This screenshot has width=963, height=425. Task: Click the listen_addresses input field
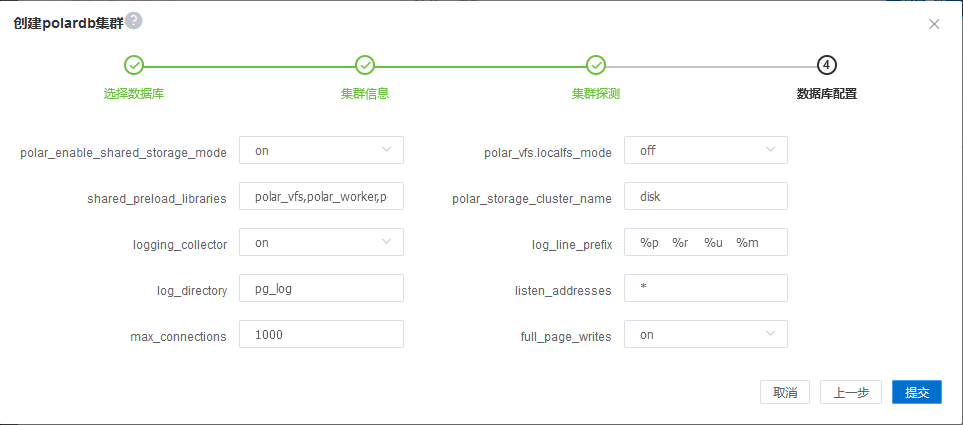[706, 289]
